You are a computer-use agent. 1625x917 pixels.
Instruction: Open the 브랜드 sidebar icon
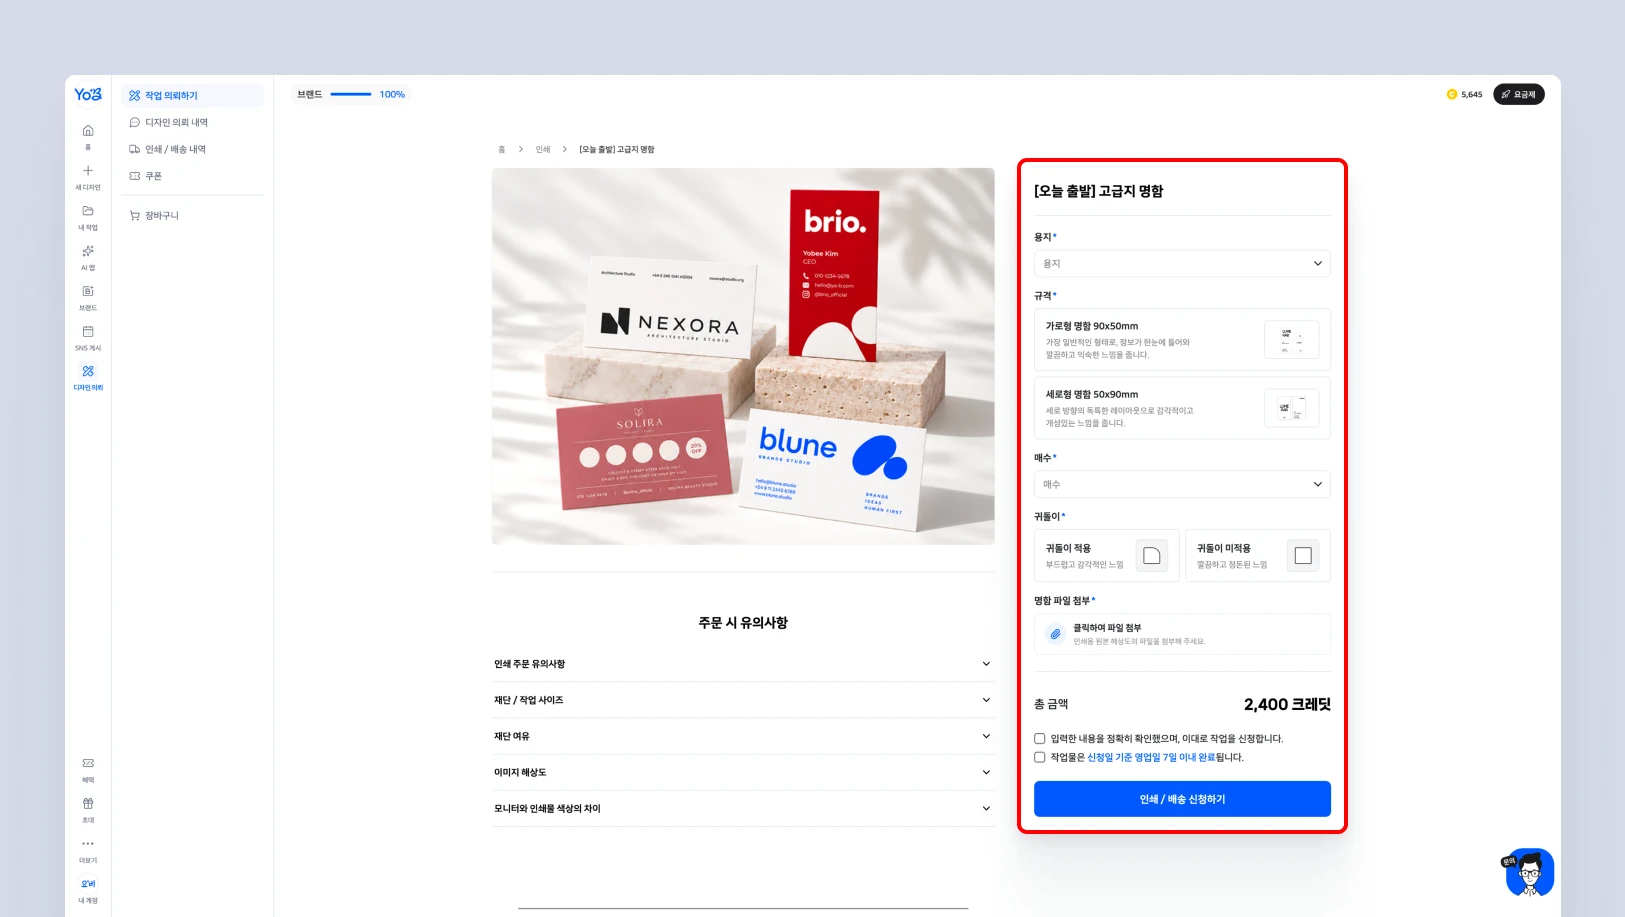tap(88, 291)
